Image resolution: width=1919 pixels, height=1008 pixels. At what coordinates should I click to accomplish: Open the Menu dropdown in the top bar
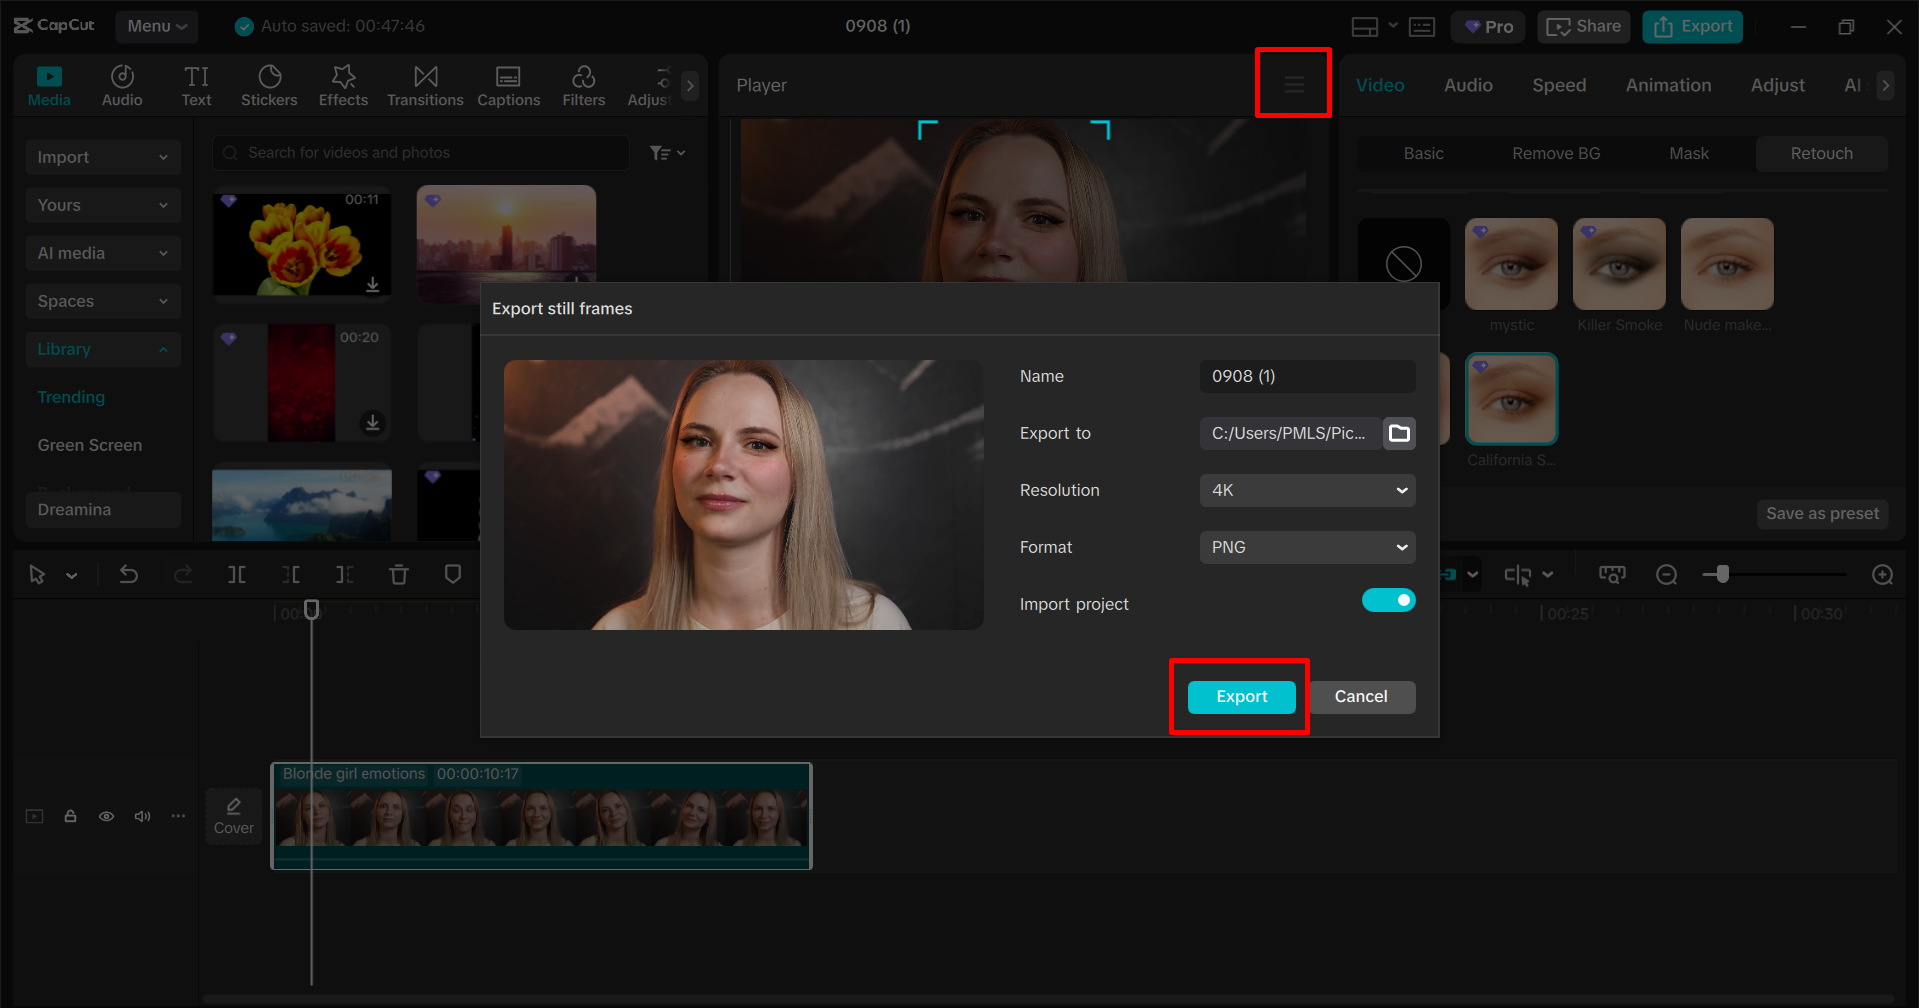tap(156, 26)
